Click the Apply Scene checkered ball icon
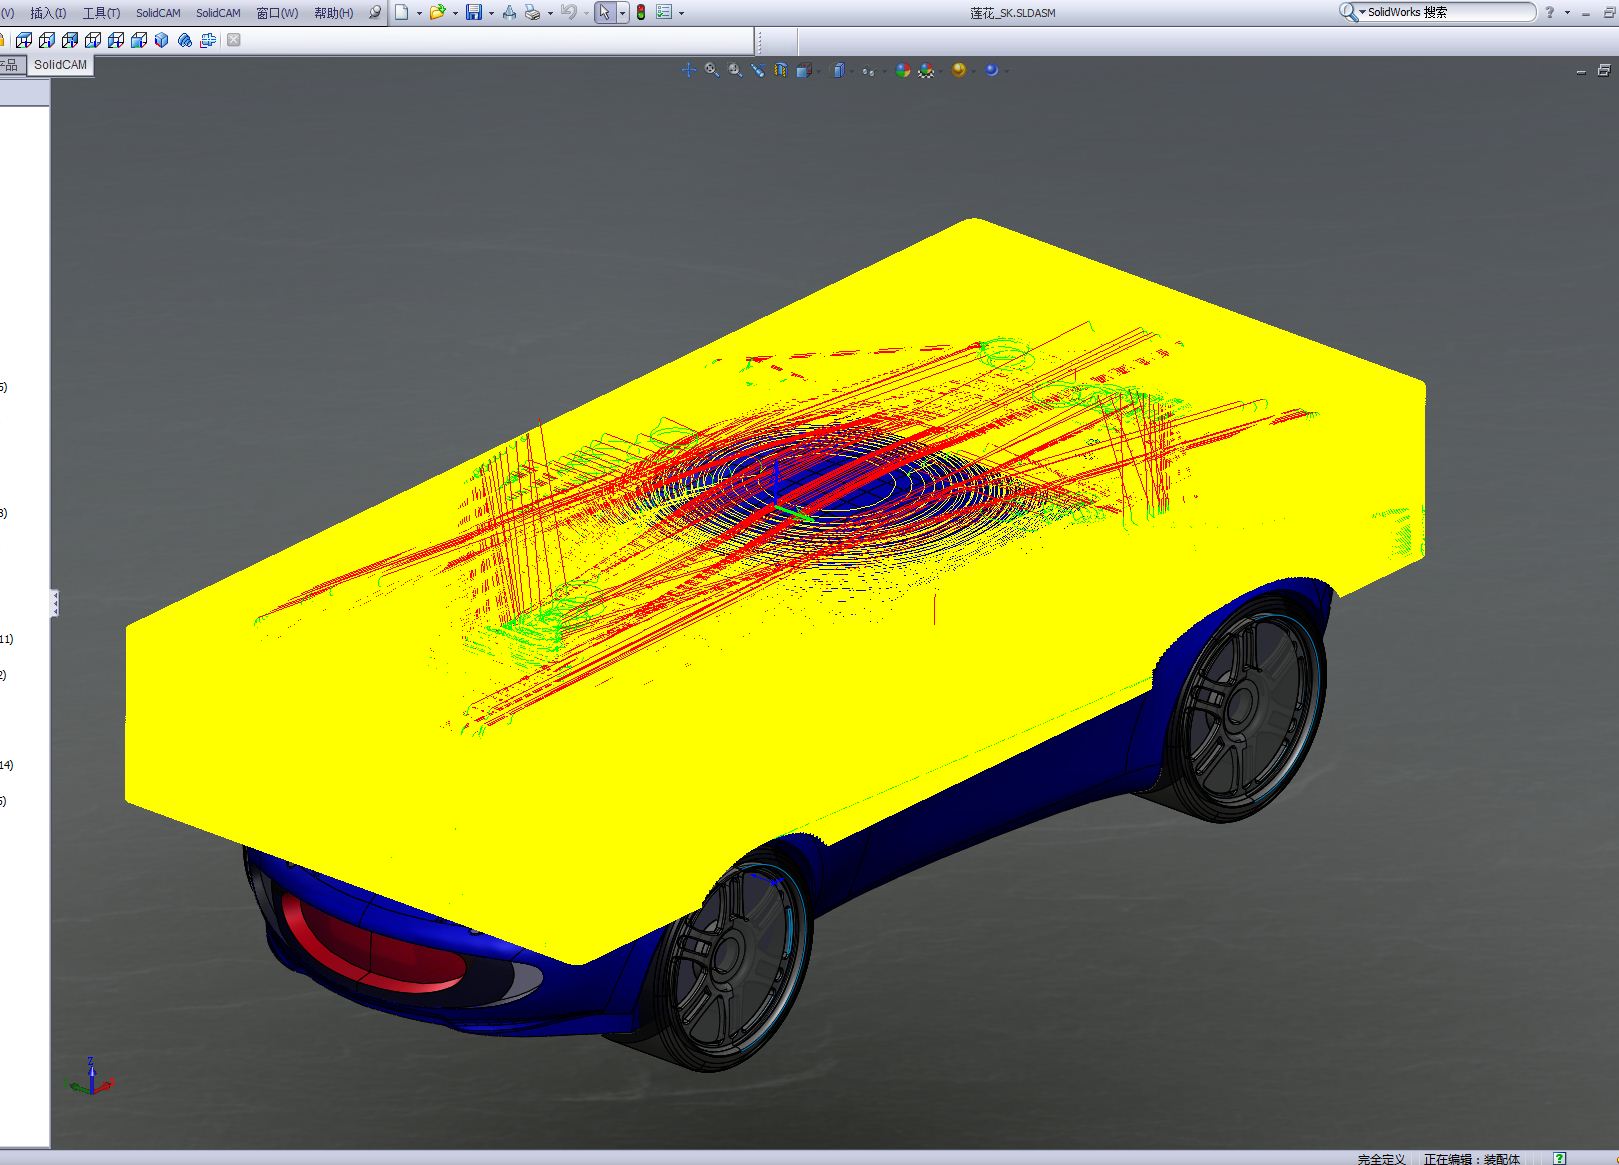 pyautogui.click(x=926, y=70)
